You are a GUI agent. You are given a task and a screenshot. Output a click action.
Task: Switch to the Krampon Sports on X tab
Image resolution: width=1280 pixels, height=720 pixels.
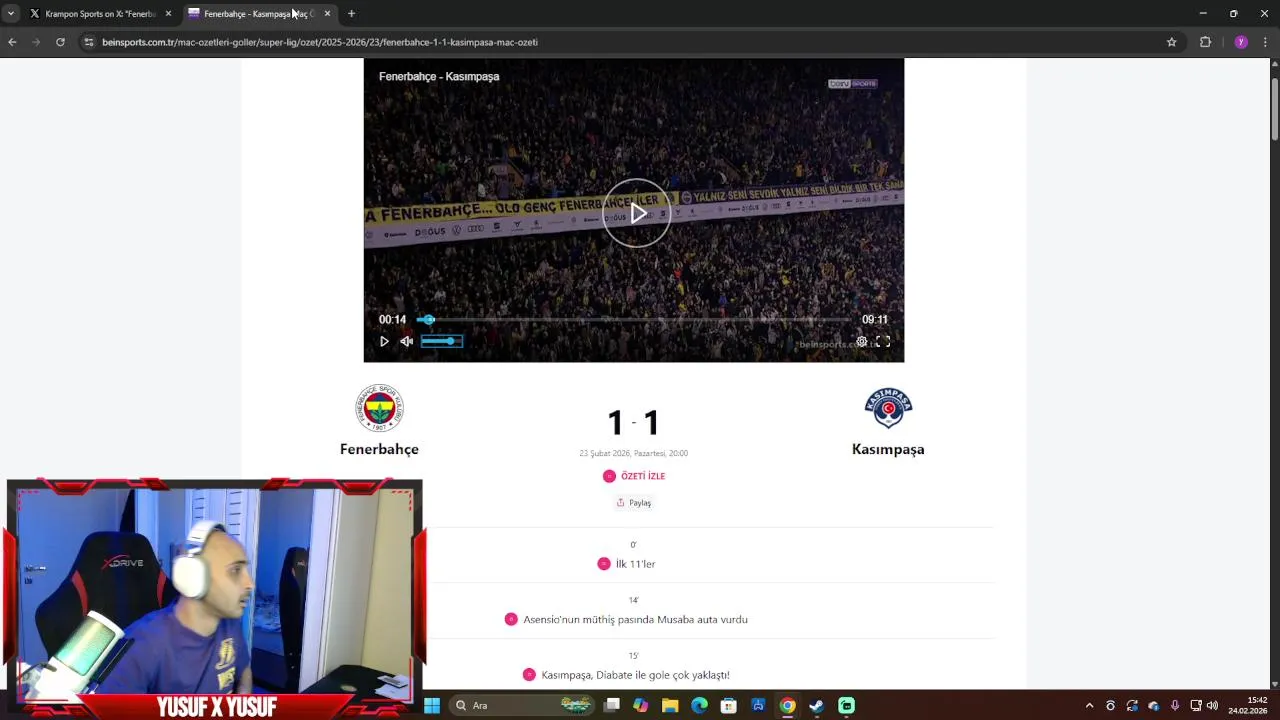(x=99, y=14)
